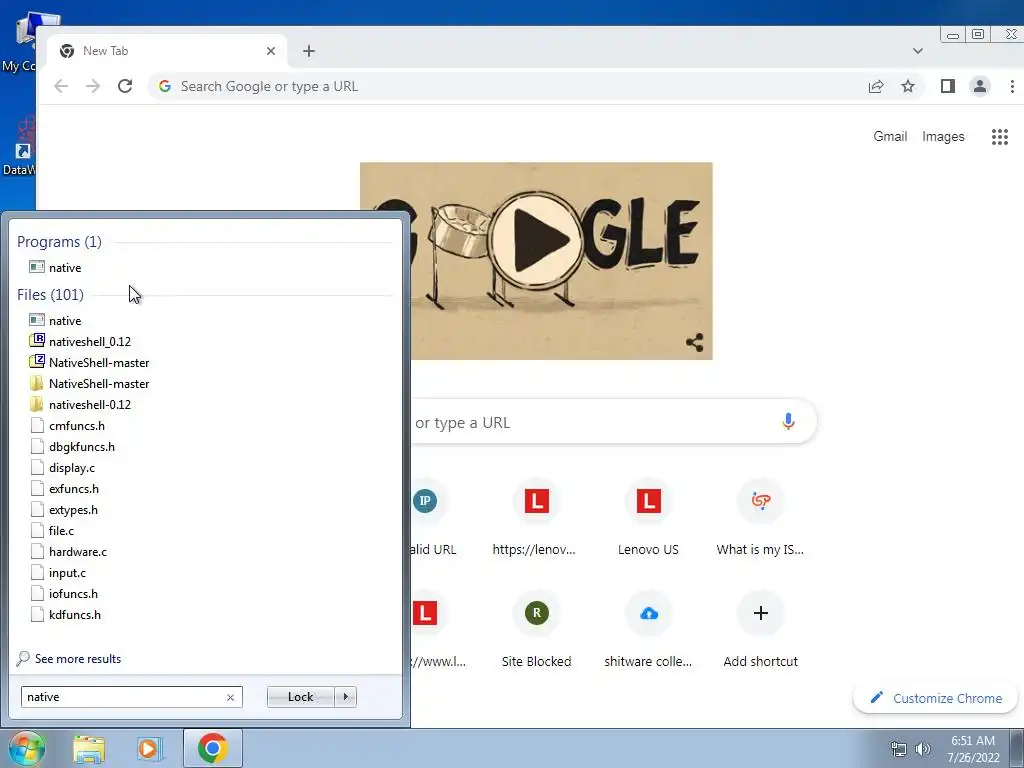Toggle Chrome side panel
The height and width of the screenshot is (768, 1024).
pos(948,86)
